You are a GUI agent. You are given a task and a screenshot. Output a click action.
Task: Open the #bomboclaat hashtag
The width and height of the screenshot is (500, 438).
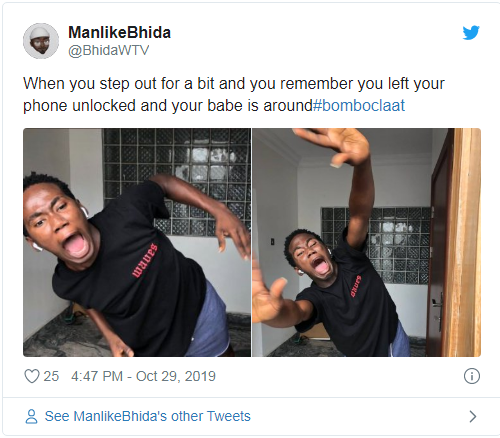[x=359, y=106]
